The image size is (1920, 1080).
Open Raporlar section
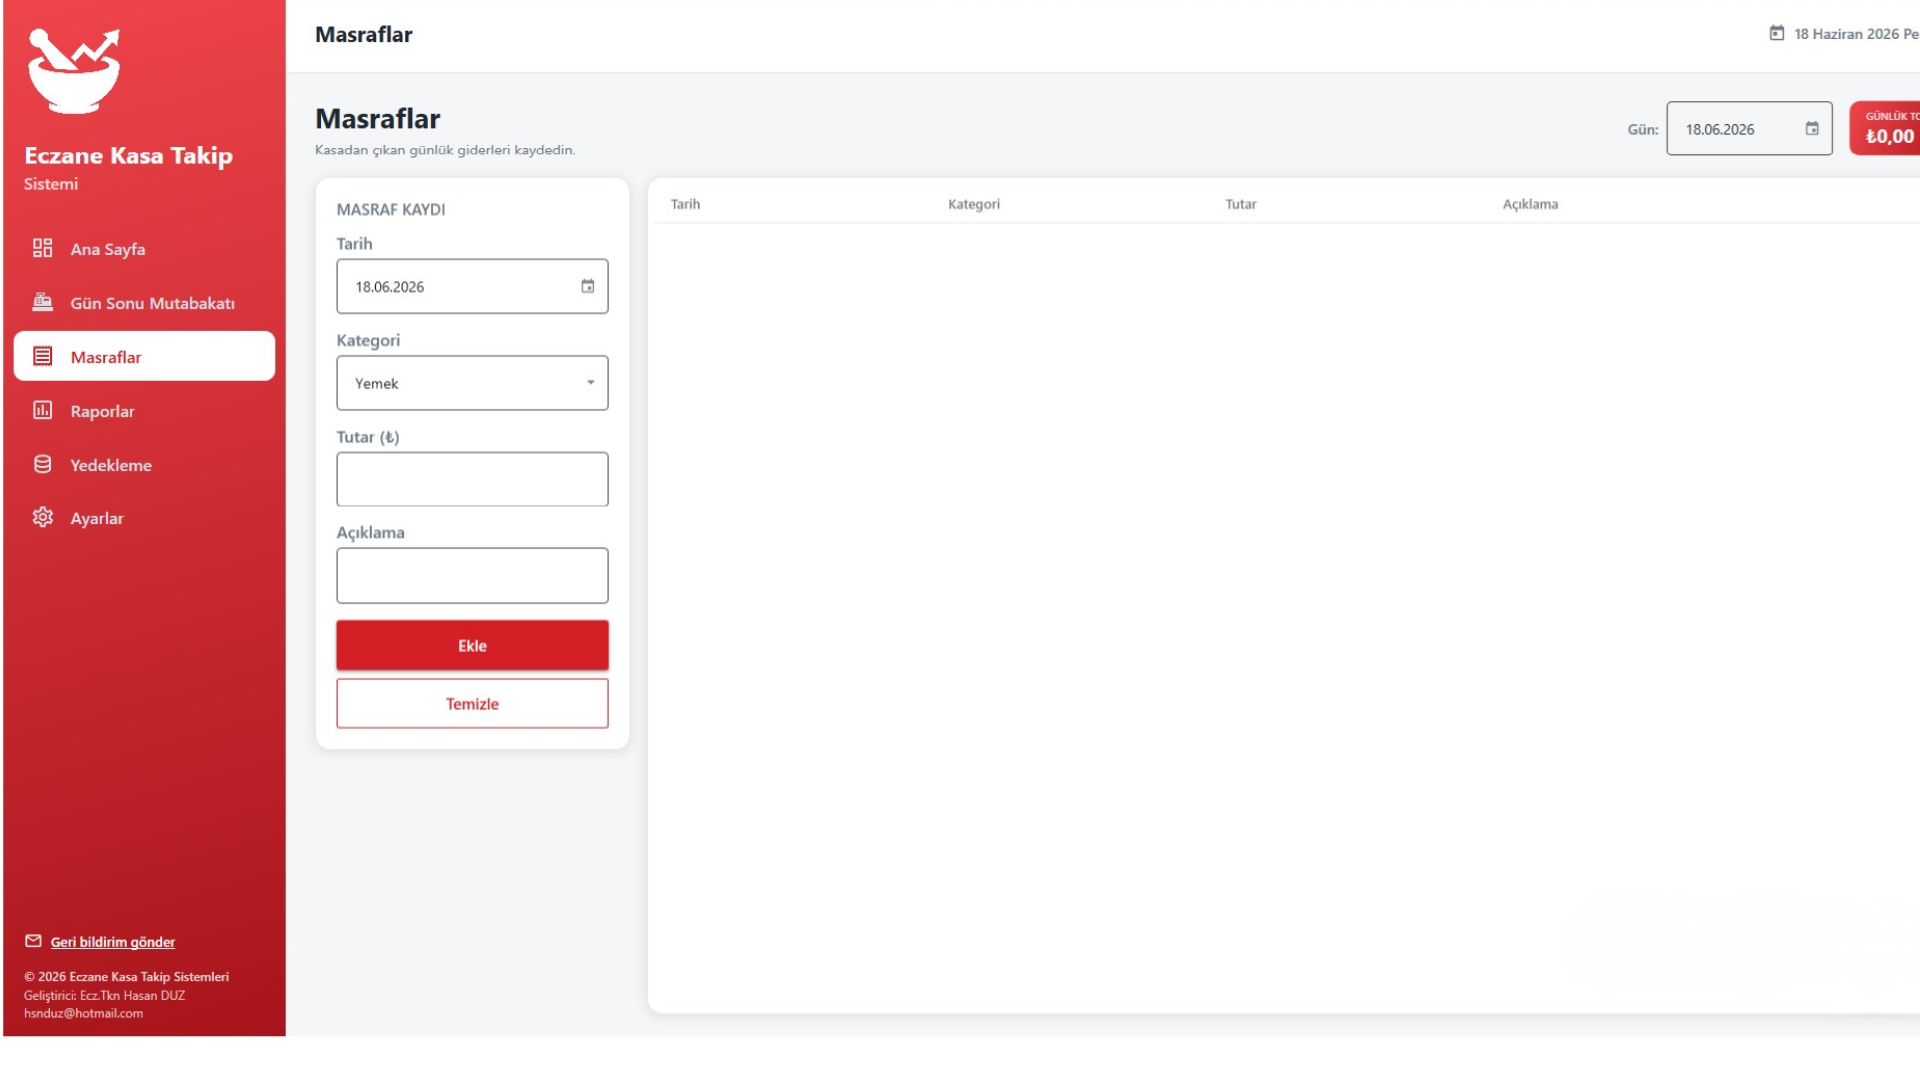pyautogui.click(x=144, y=410)
